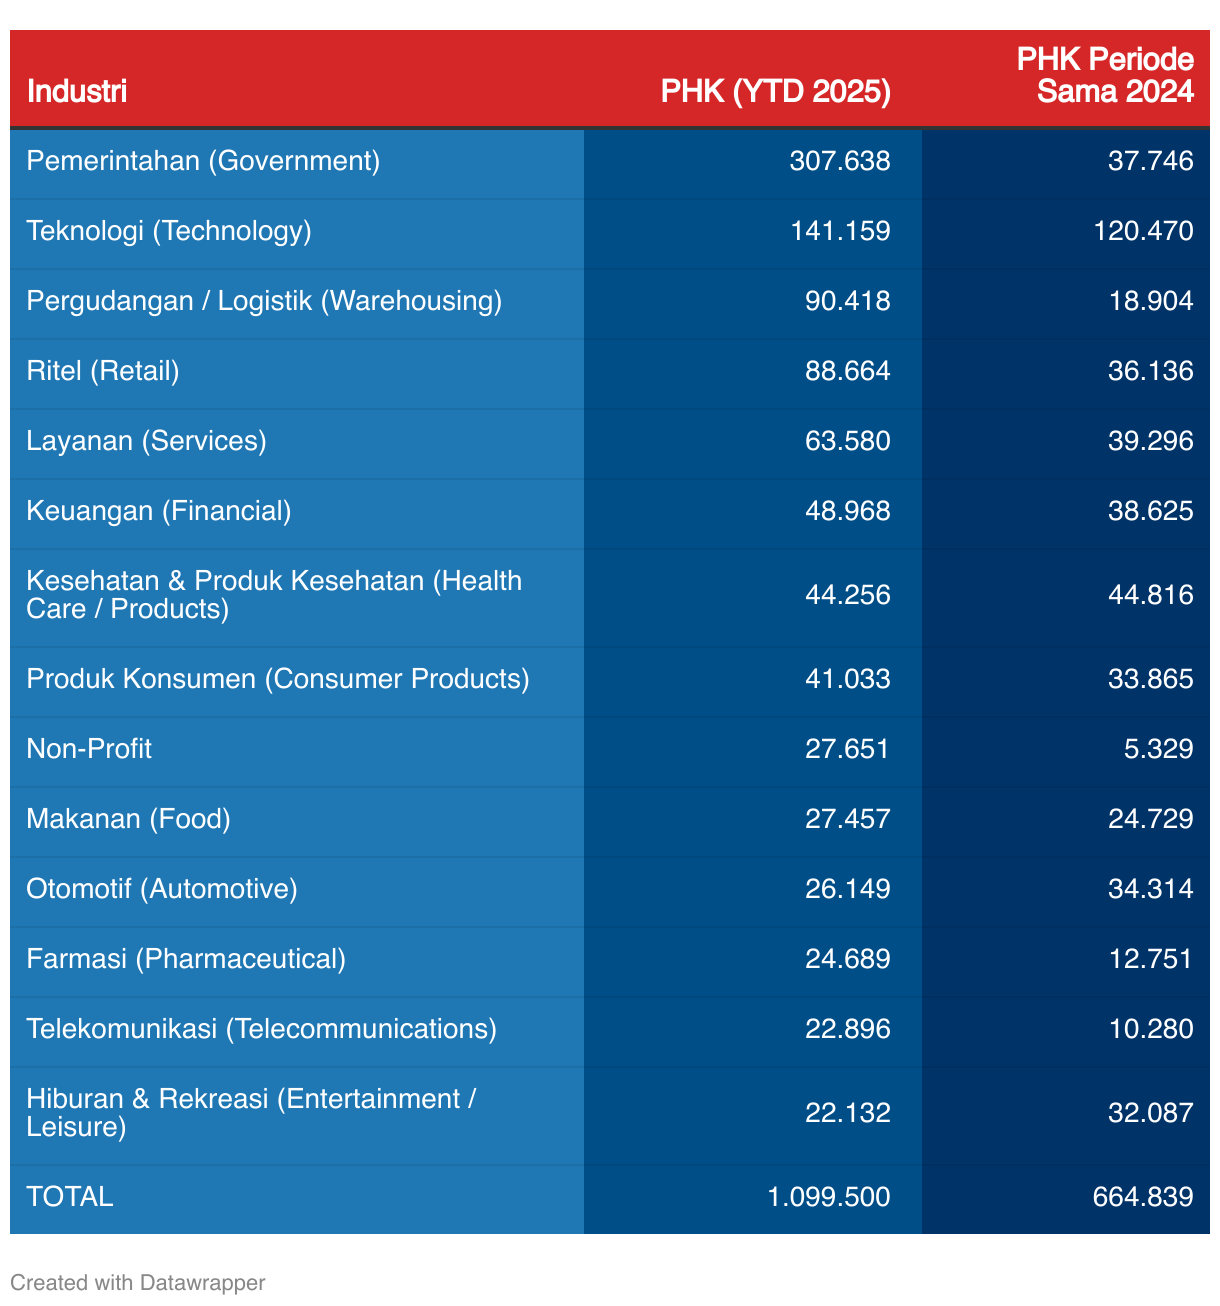Click the Produk Konsumen row label
1220x1306 pixels.
(278, 679)
